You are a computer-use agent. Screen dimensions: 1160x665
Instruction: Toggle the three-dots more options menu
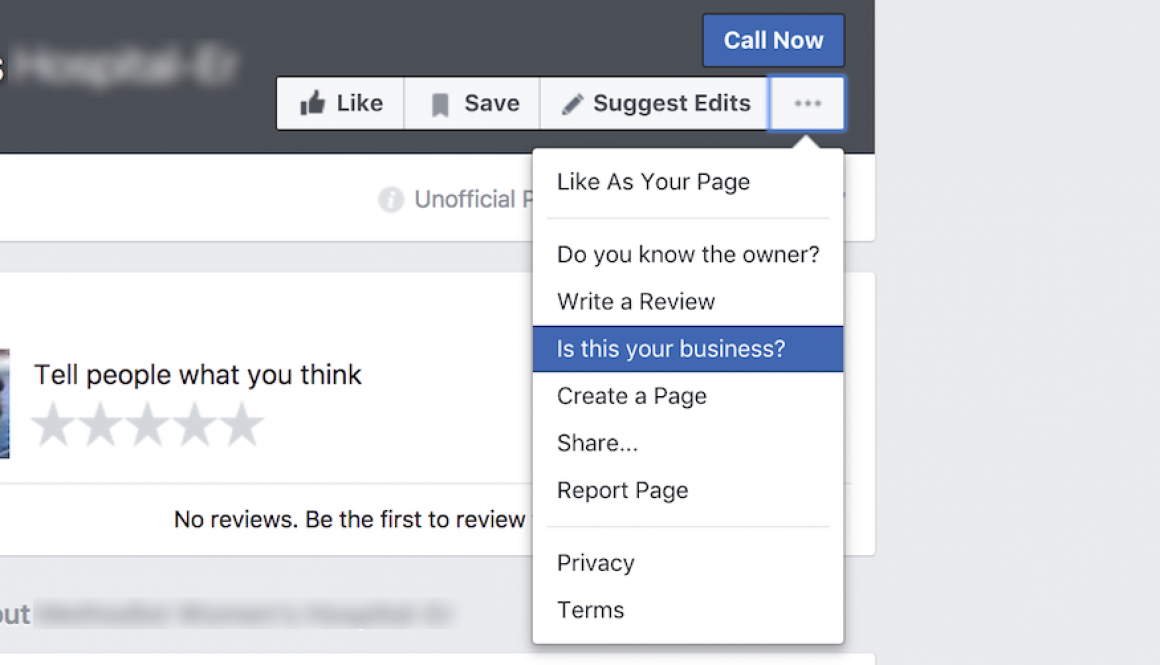(807, 103)
